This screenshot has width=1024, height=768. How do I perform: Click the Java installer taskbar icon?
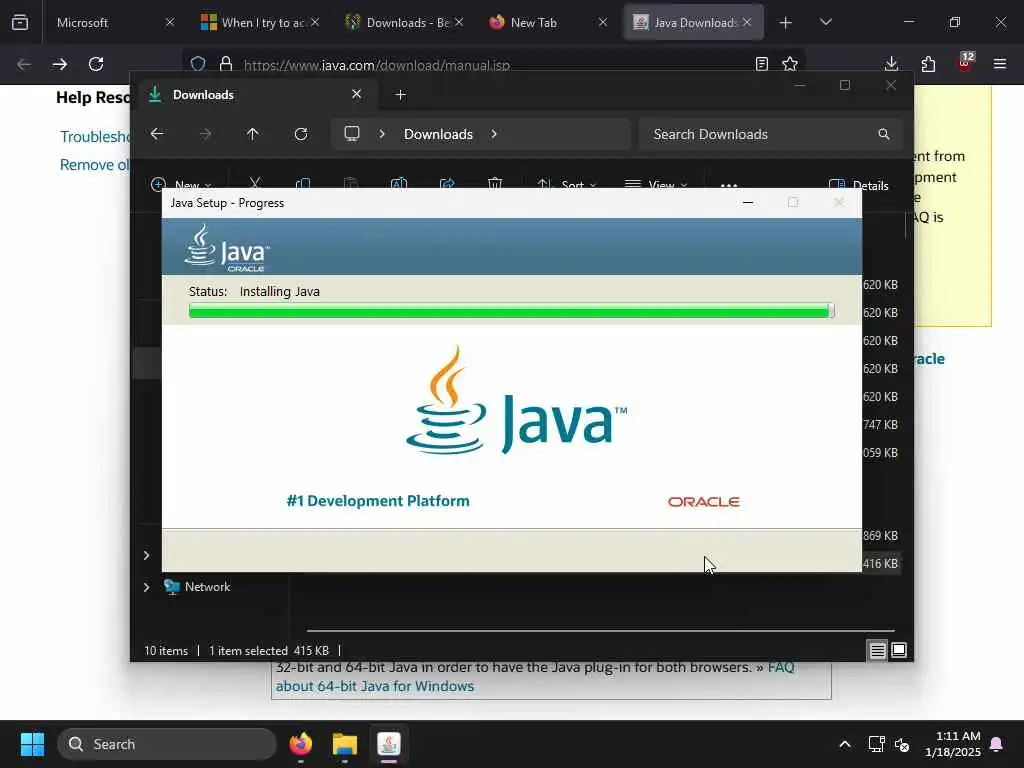(389, 744)
